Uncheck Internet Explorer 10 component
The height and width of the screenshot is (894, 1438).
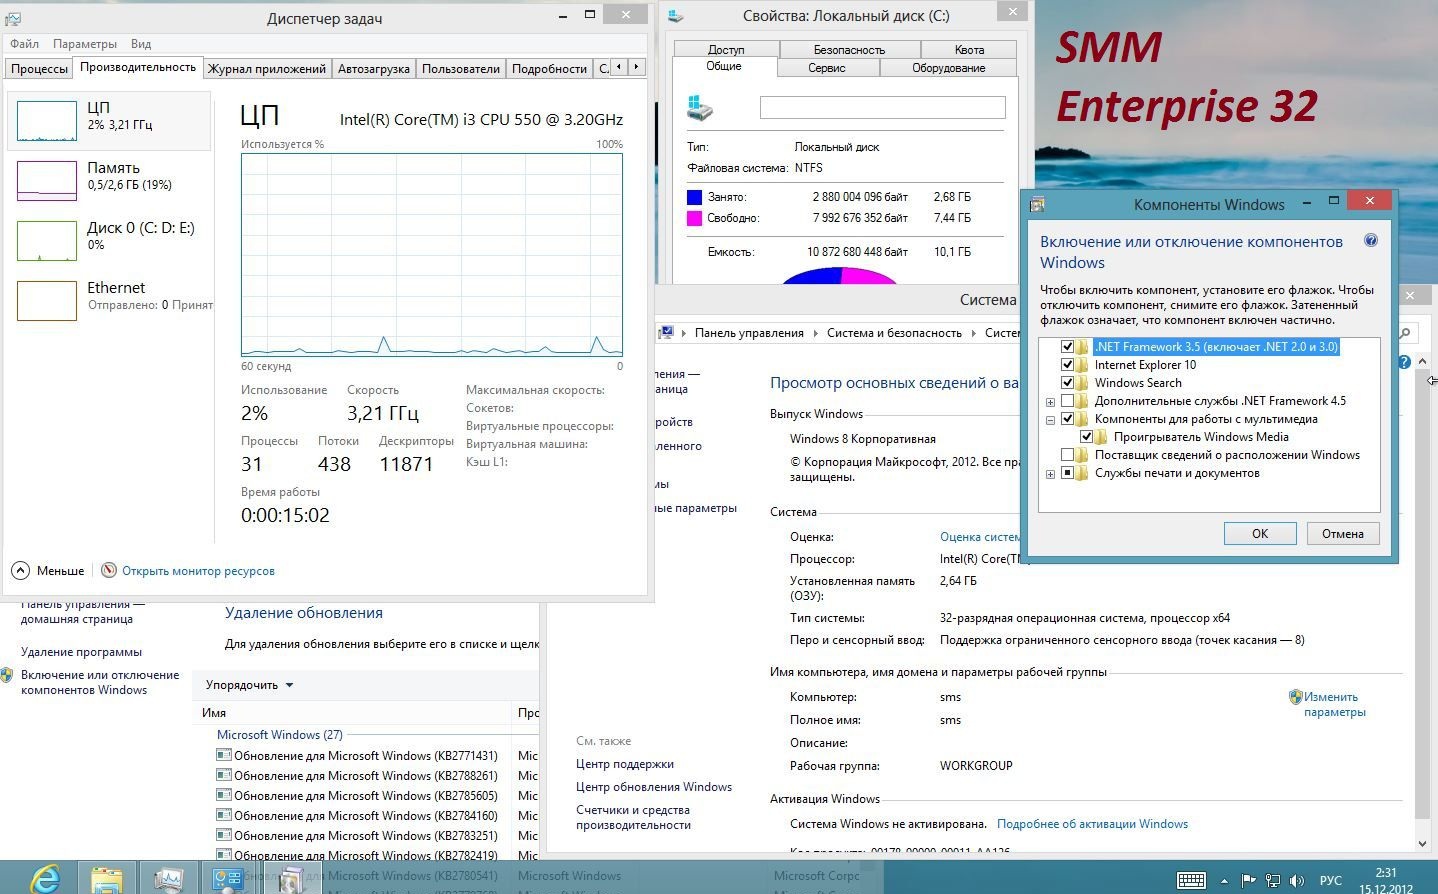(x=1067, y=365)
